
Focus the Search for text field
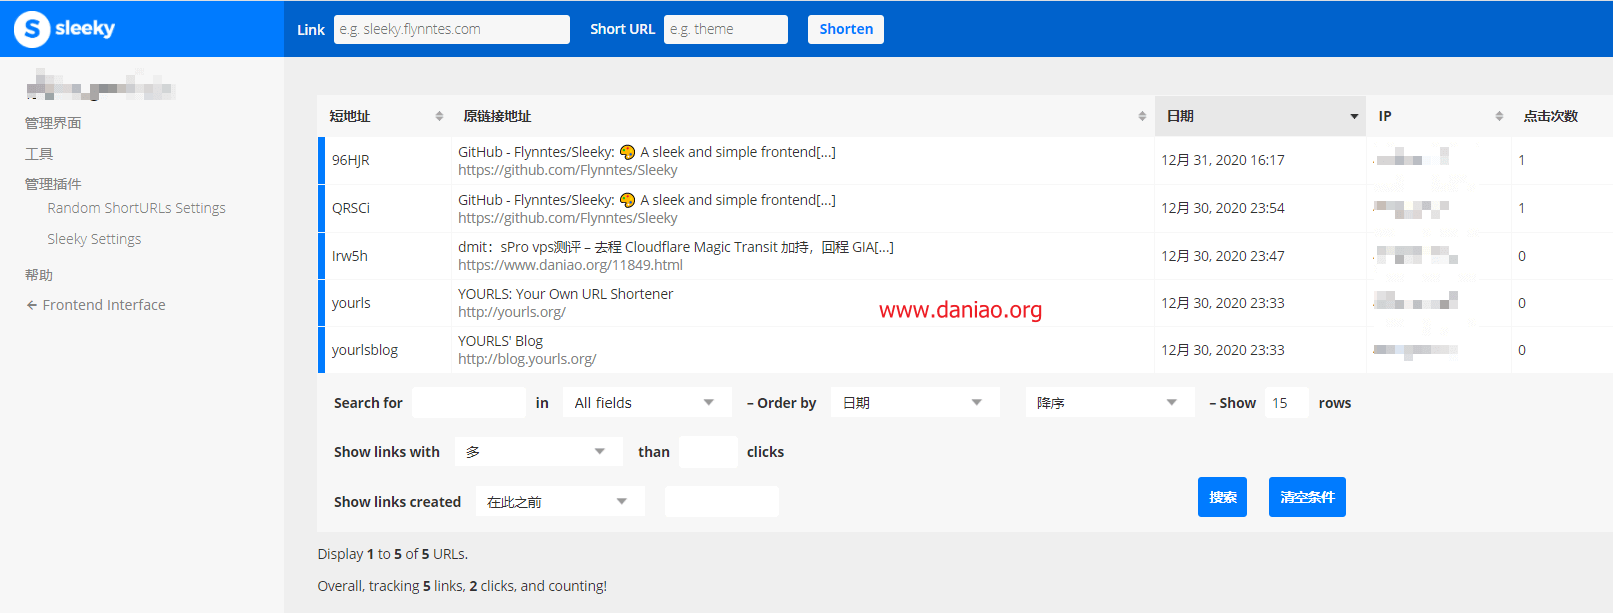pos(469,403)
